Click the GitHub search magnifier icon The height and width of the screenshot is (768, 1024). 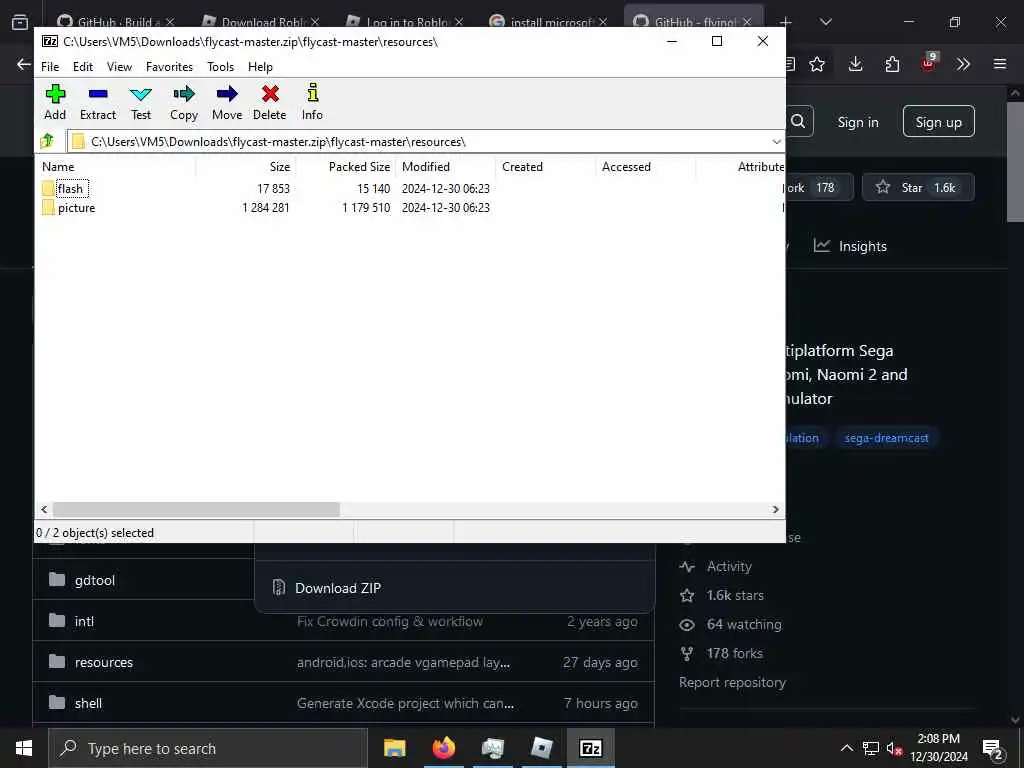pos(798,121)
